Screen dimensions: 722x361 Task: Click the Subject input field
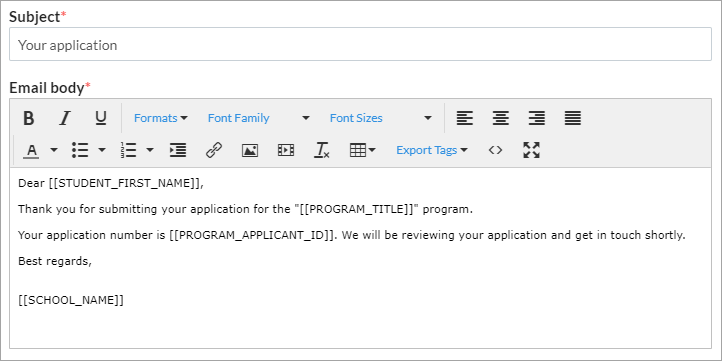tap(361, 44)
